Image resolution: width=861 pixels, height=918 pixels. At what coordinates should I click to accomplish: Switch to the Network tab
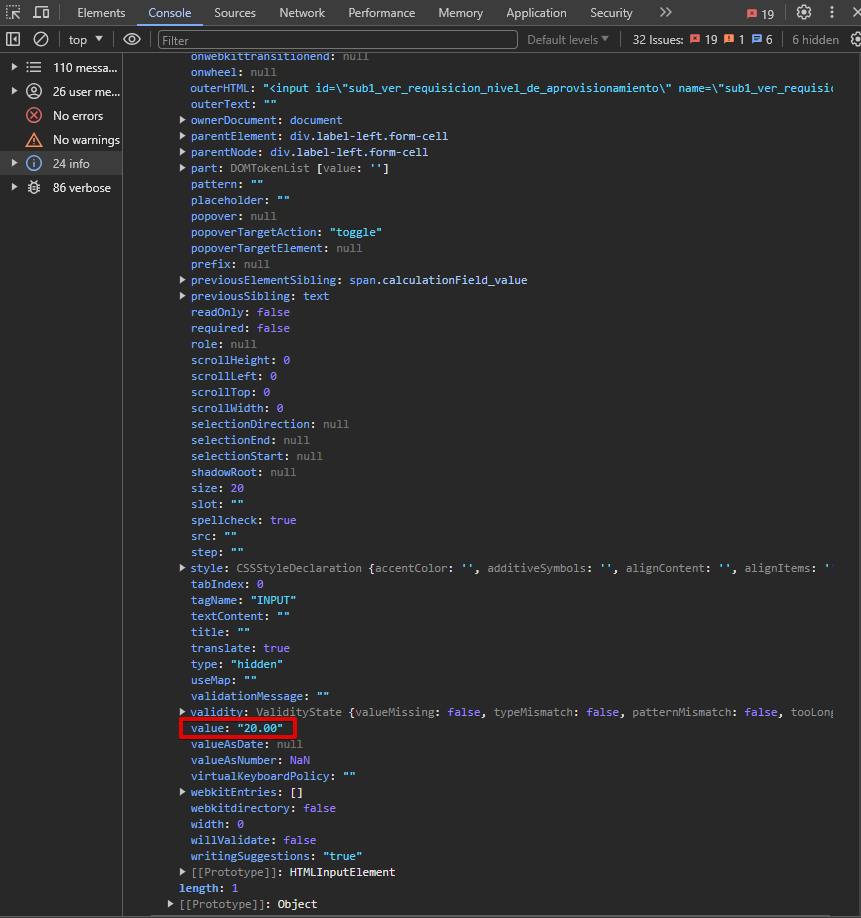[x=302, y=13]
